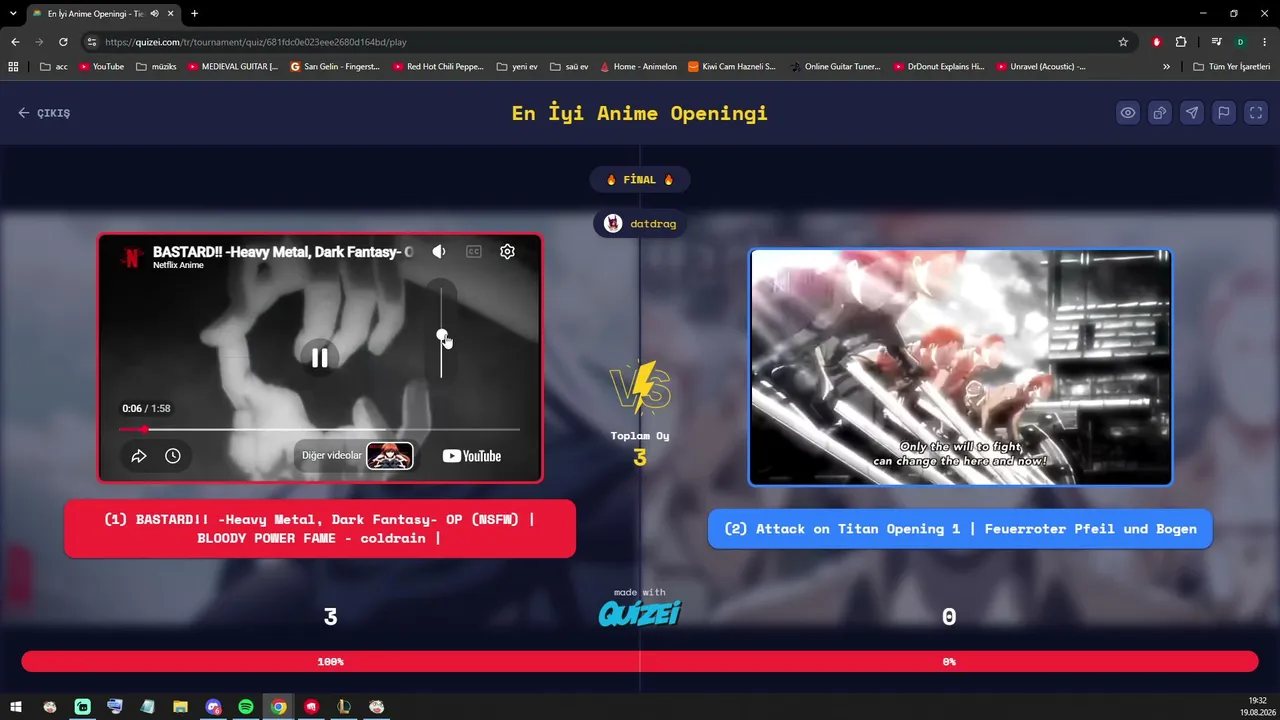The image size is (1280, 720).
Task: Open the Home - Animelon bookmark
Action: pyautogui.click(x=638, y=67)
